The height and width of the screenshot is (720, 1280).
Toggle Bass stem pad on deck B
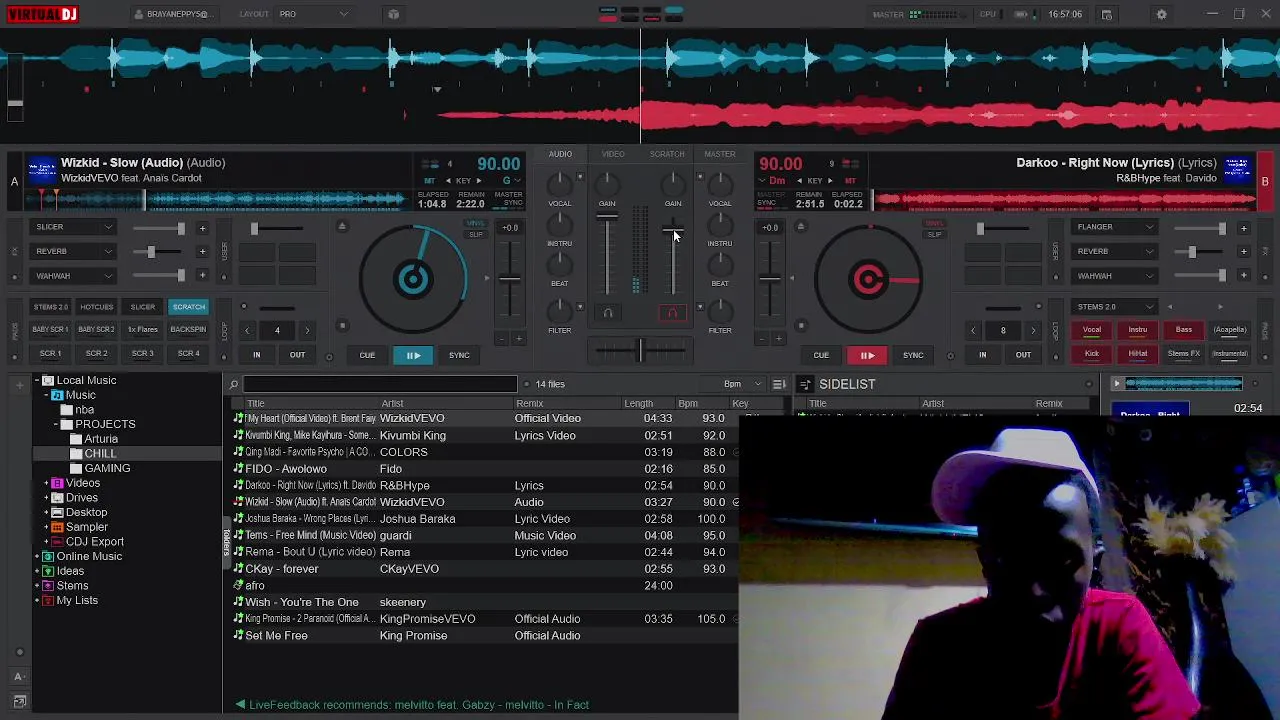click(1184, 330)
